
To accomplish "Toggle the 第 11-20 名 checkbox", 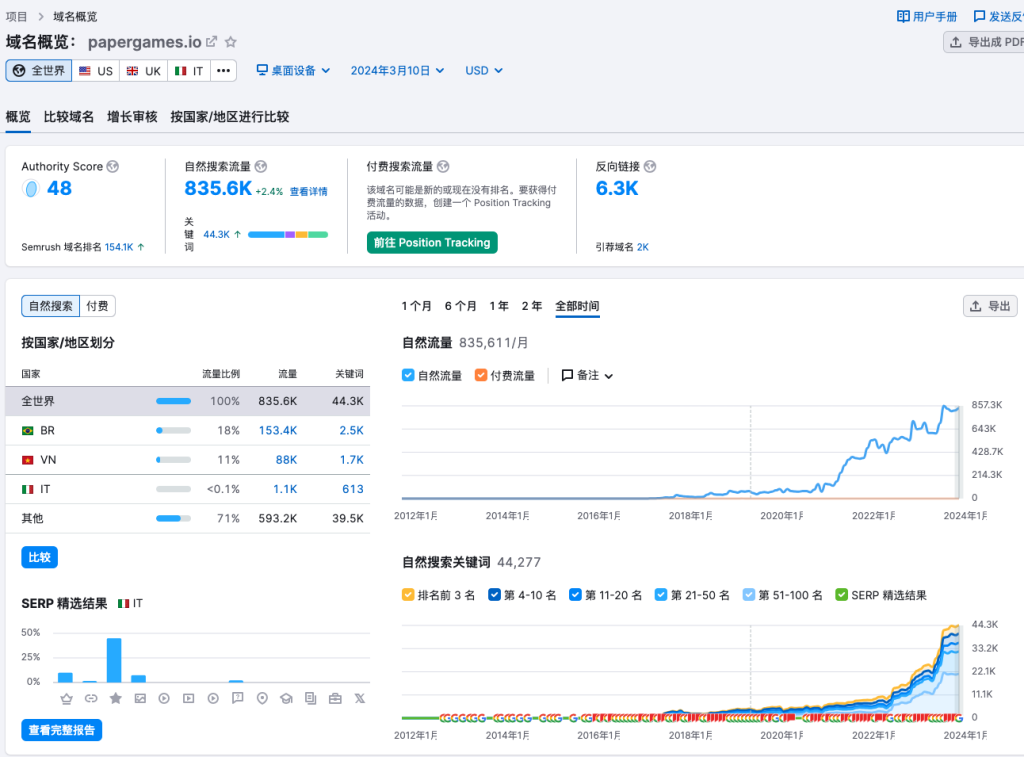I will [575, 594].
